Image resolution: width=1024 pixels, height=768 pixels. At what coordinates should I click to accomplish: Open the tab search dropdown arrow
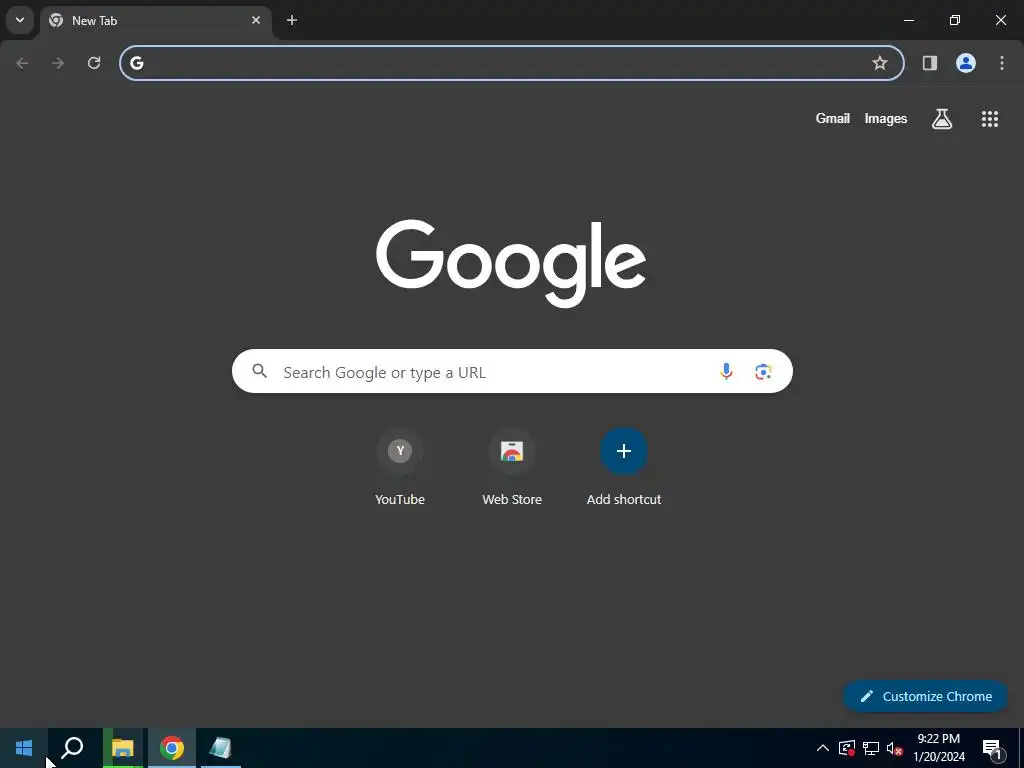20,20
